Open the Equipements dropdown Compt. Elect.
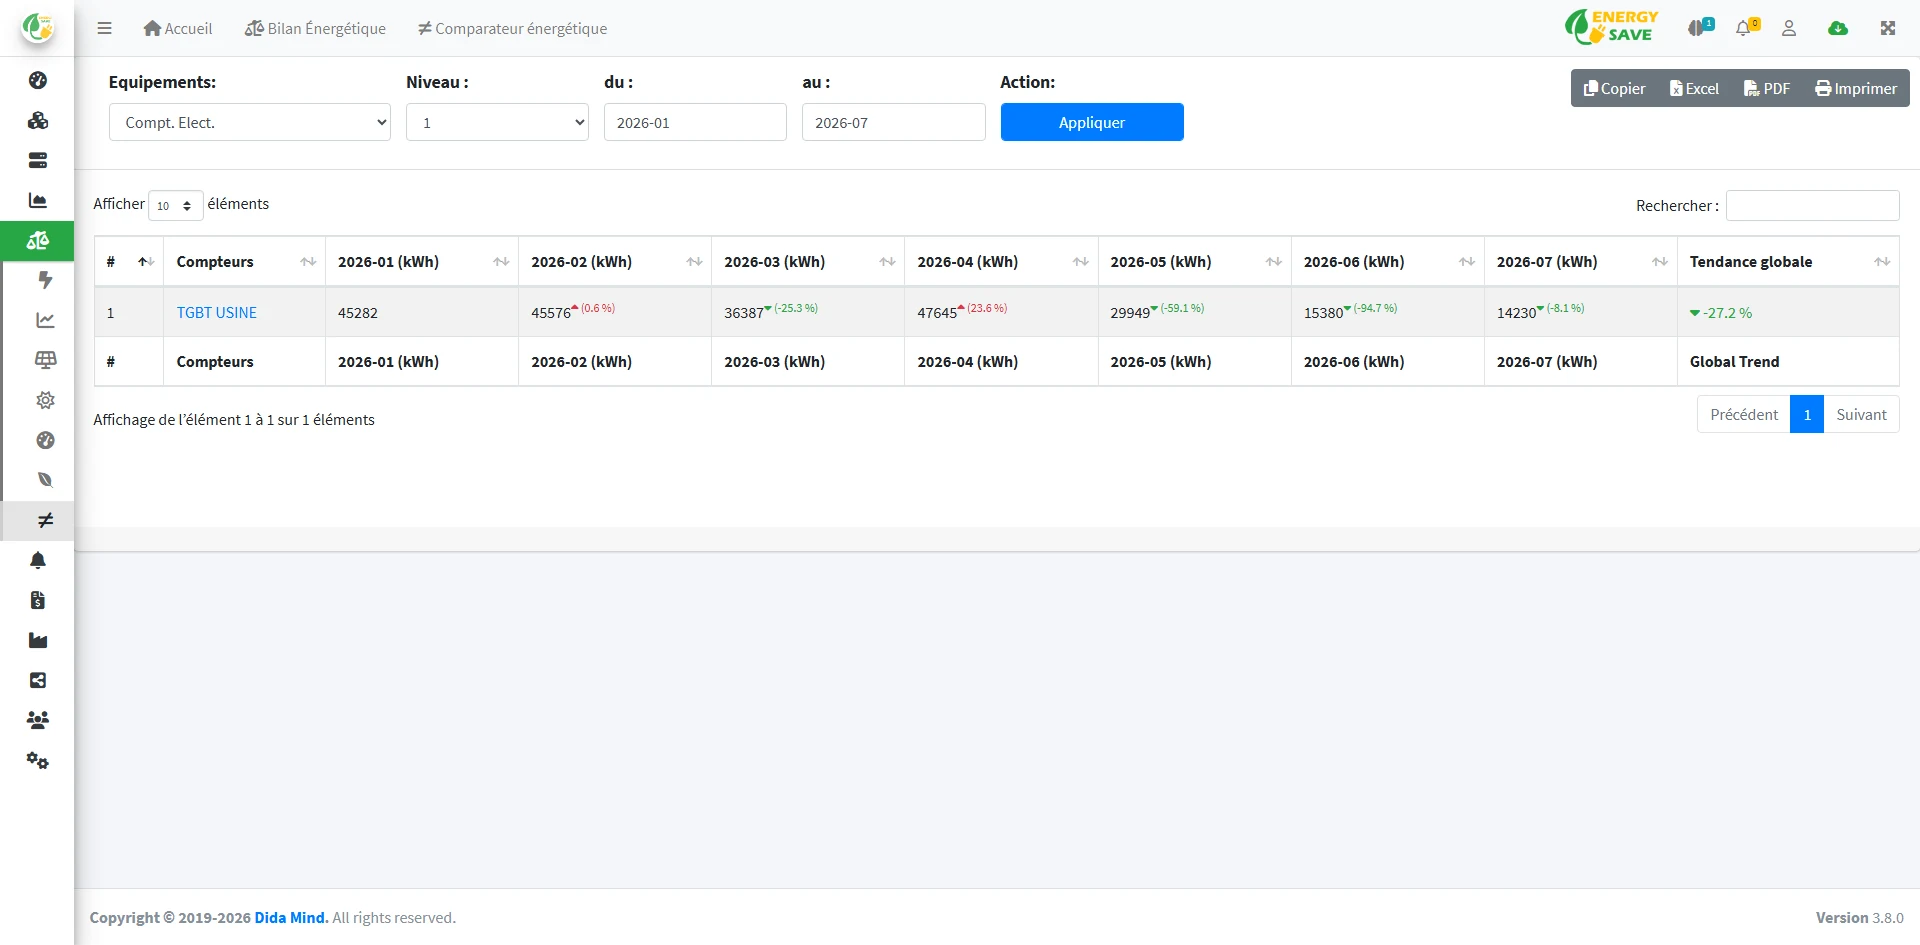1920x945 pixels. click(250, 122)
